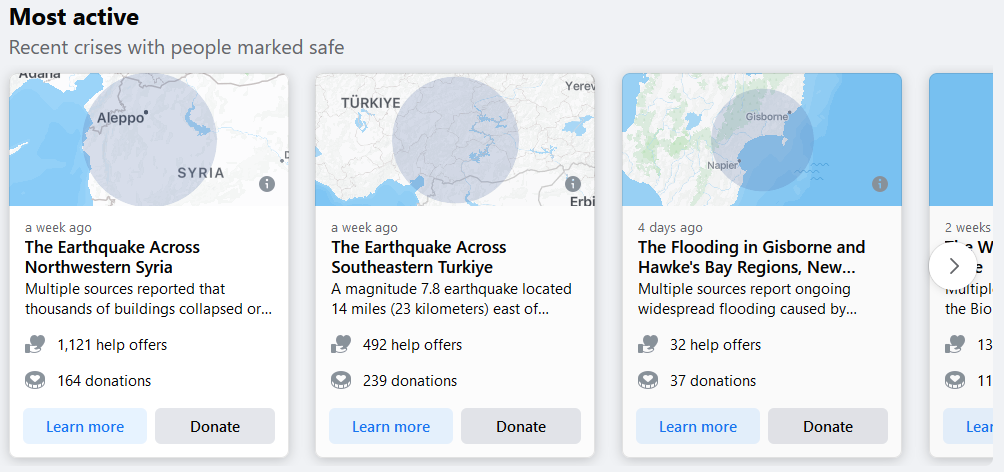Screen dimensions: 1004x472
Task: Open "The Earthquake Across Northwestern Syria" title
Action: [x=112, y=257]
